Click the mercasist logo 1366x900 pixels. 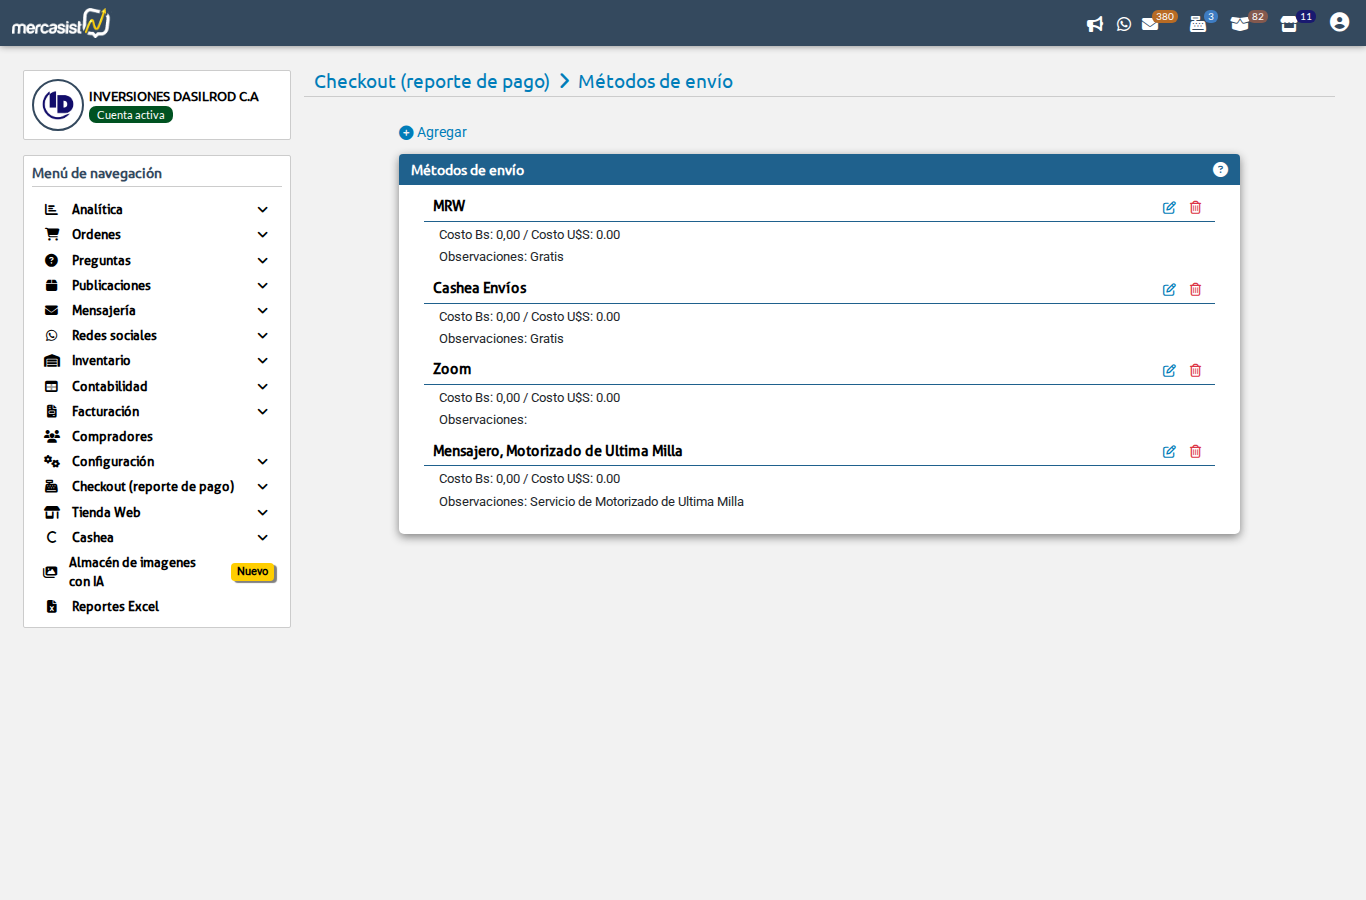click(61, 23)
